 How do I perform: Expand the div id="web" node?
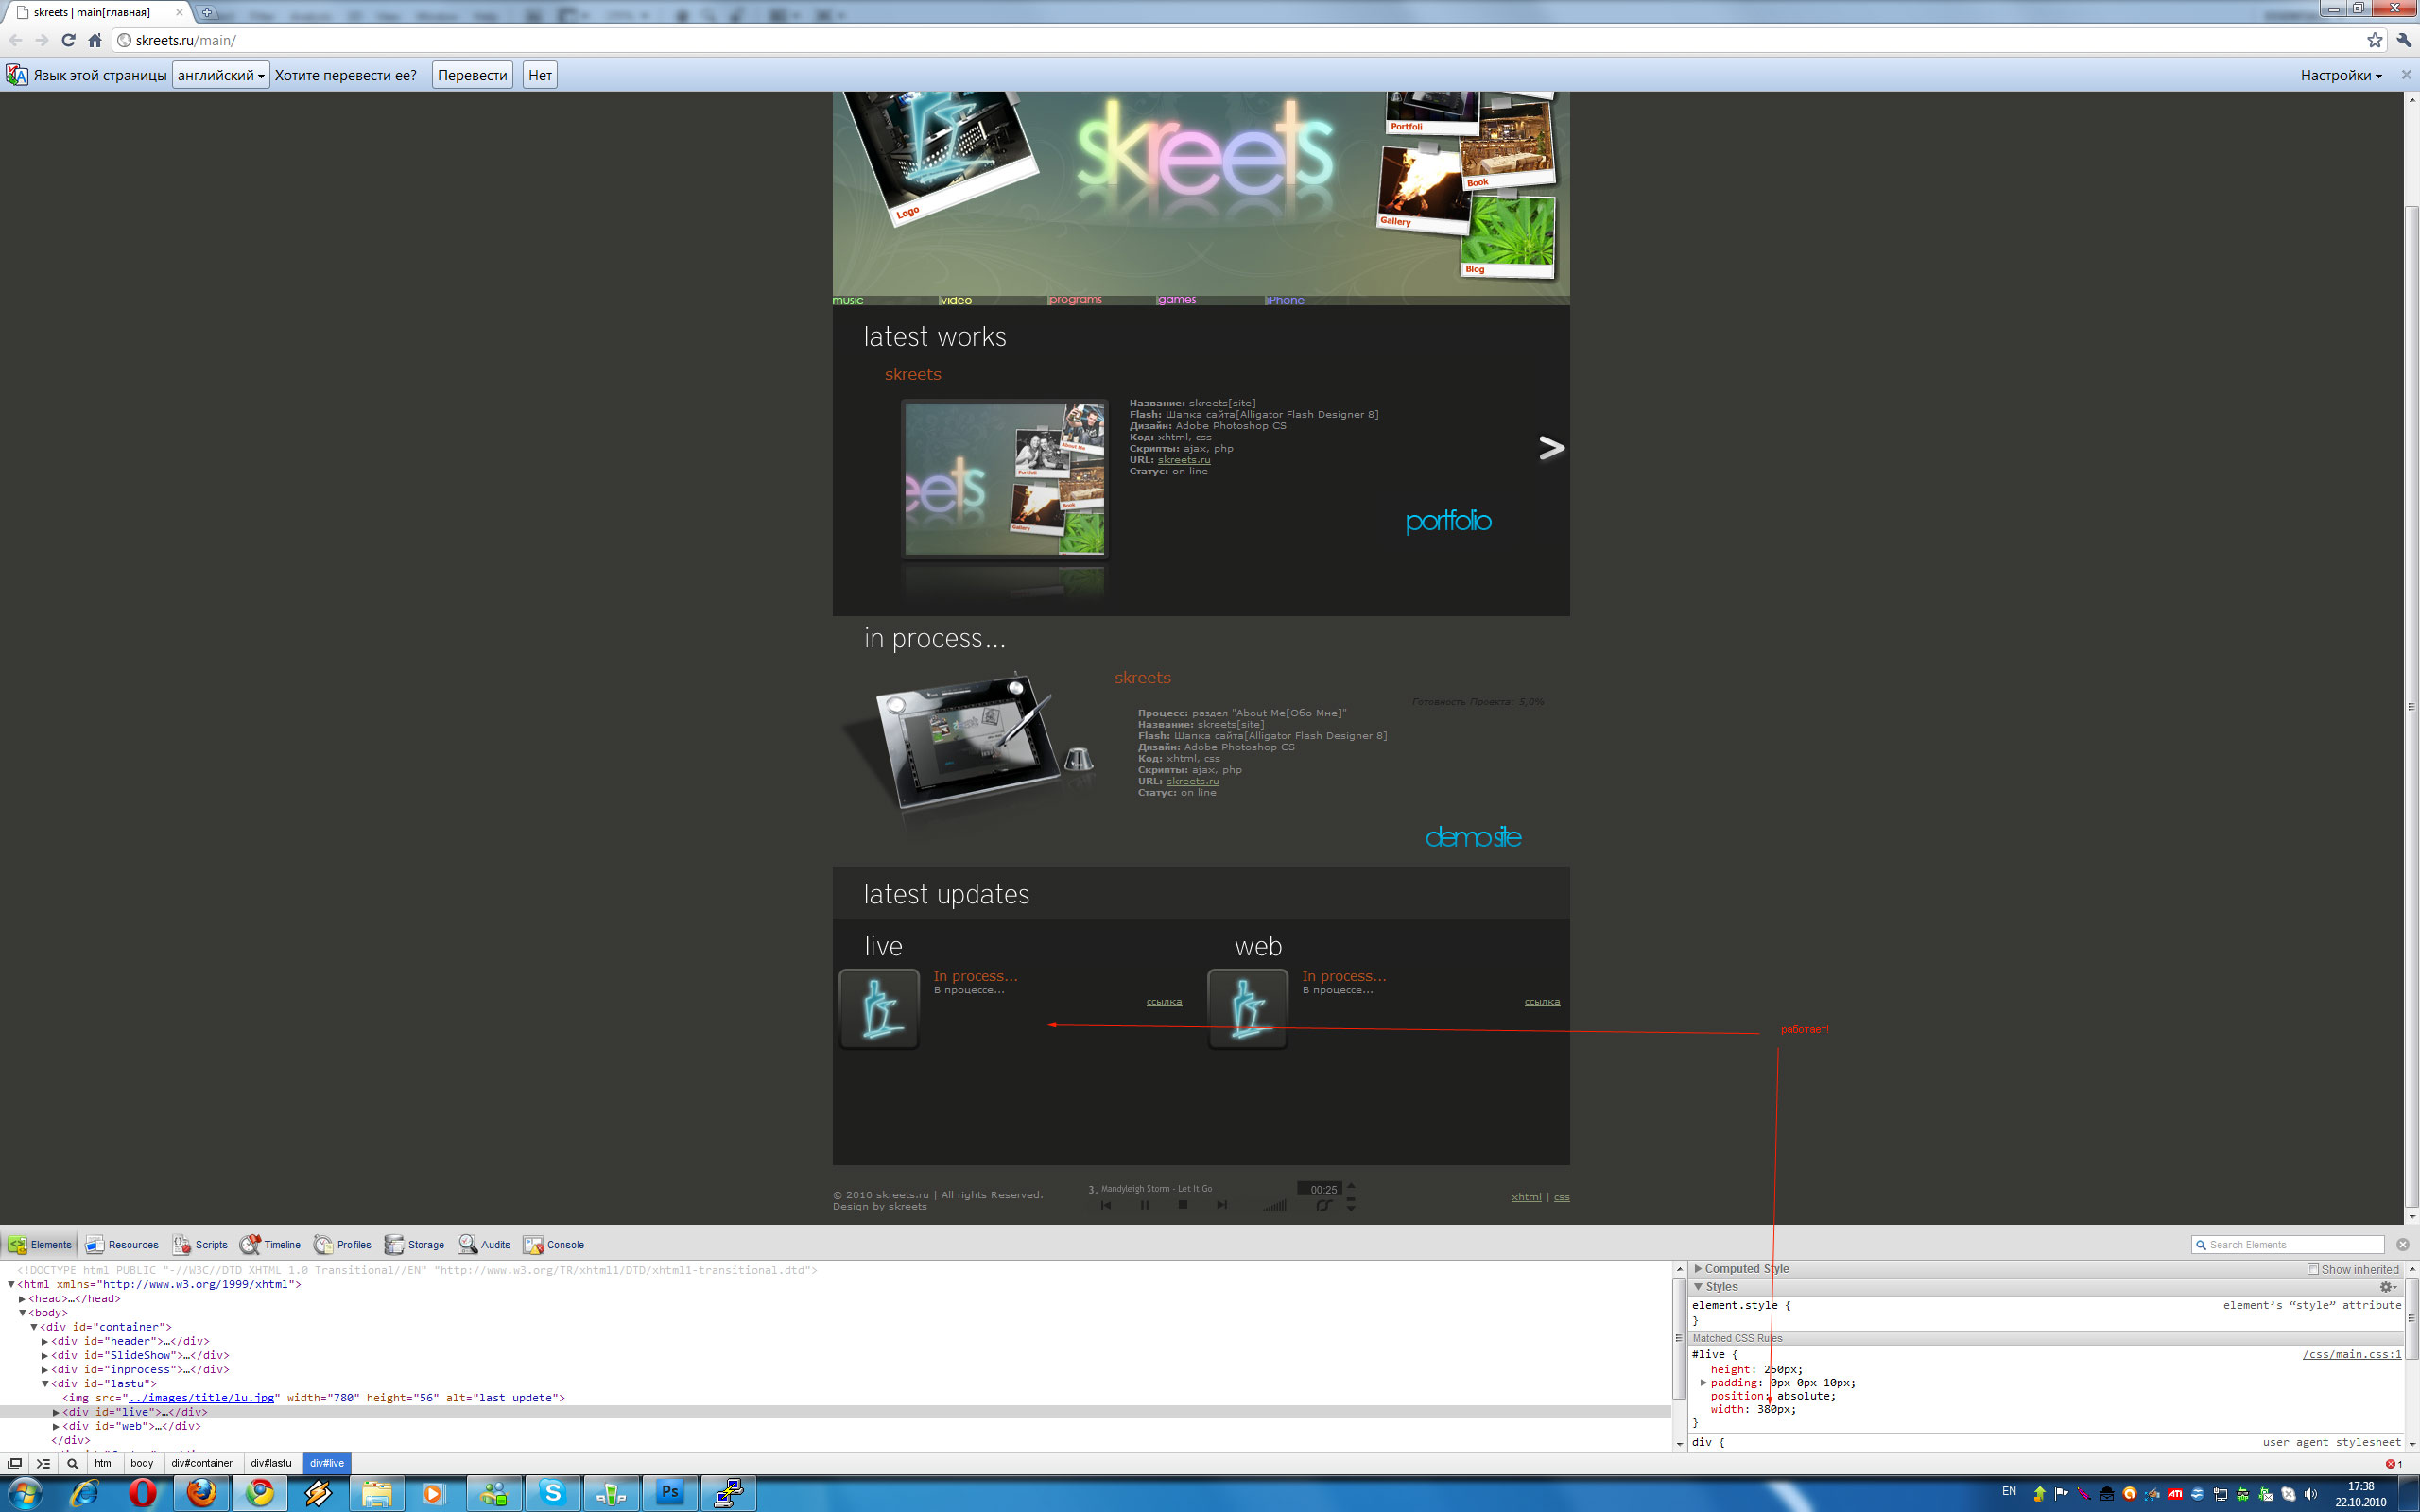point(56,1427)
